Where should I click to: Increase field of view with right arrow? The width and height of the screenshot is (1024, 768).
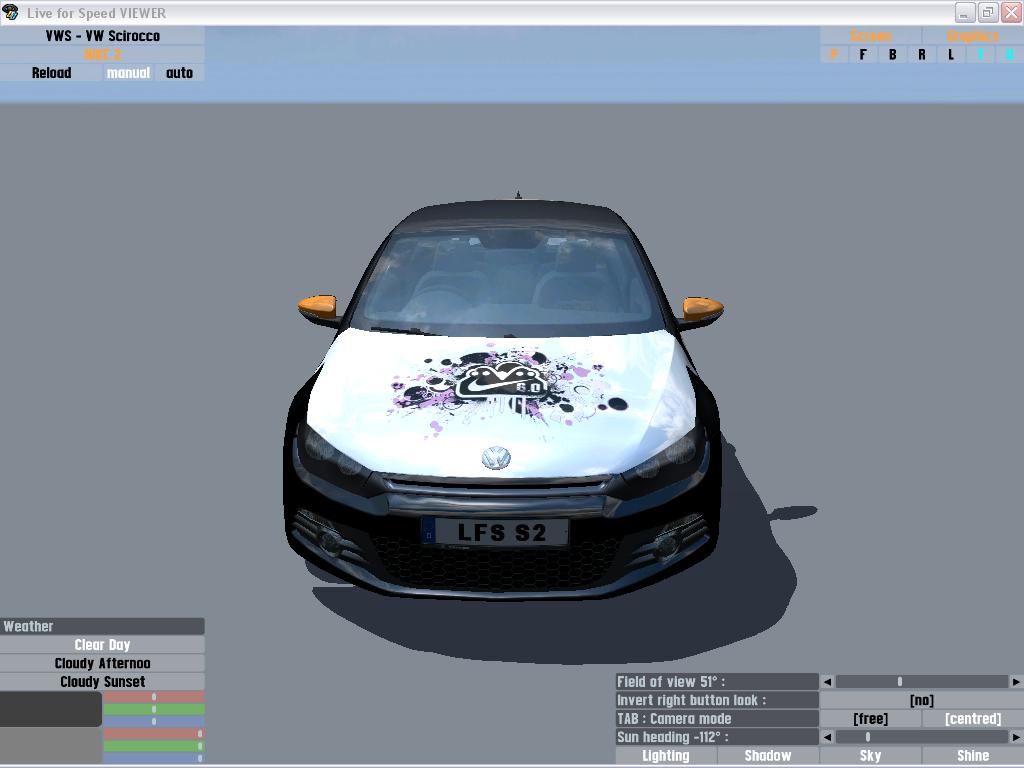click(x=1016, y=682)
